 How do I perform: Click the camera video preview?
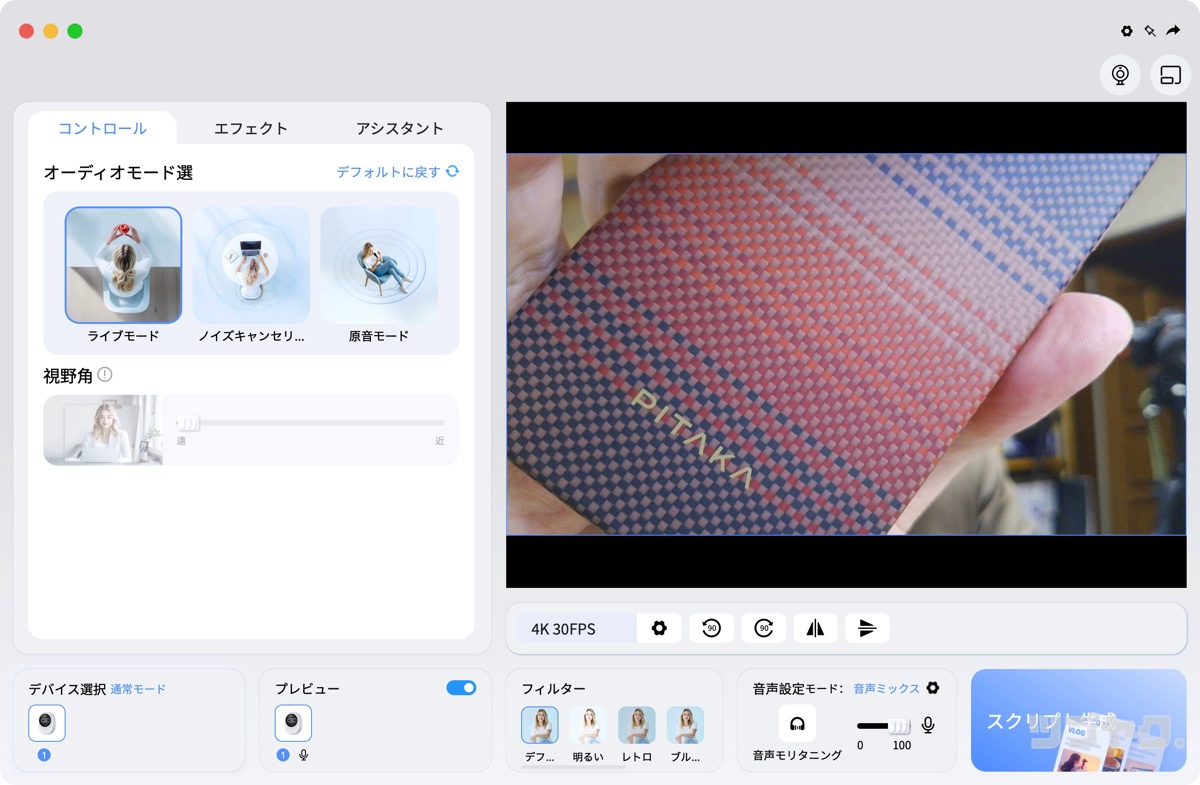tap(846, 344)
